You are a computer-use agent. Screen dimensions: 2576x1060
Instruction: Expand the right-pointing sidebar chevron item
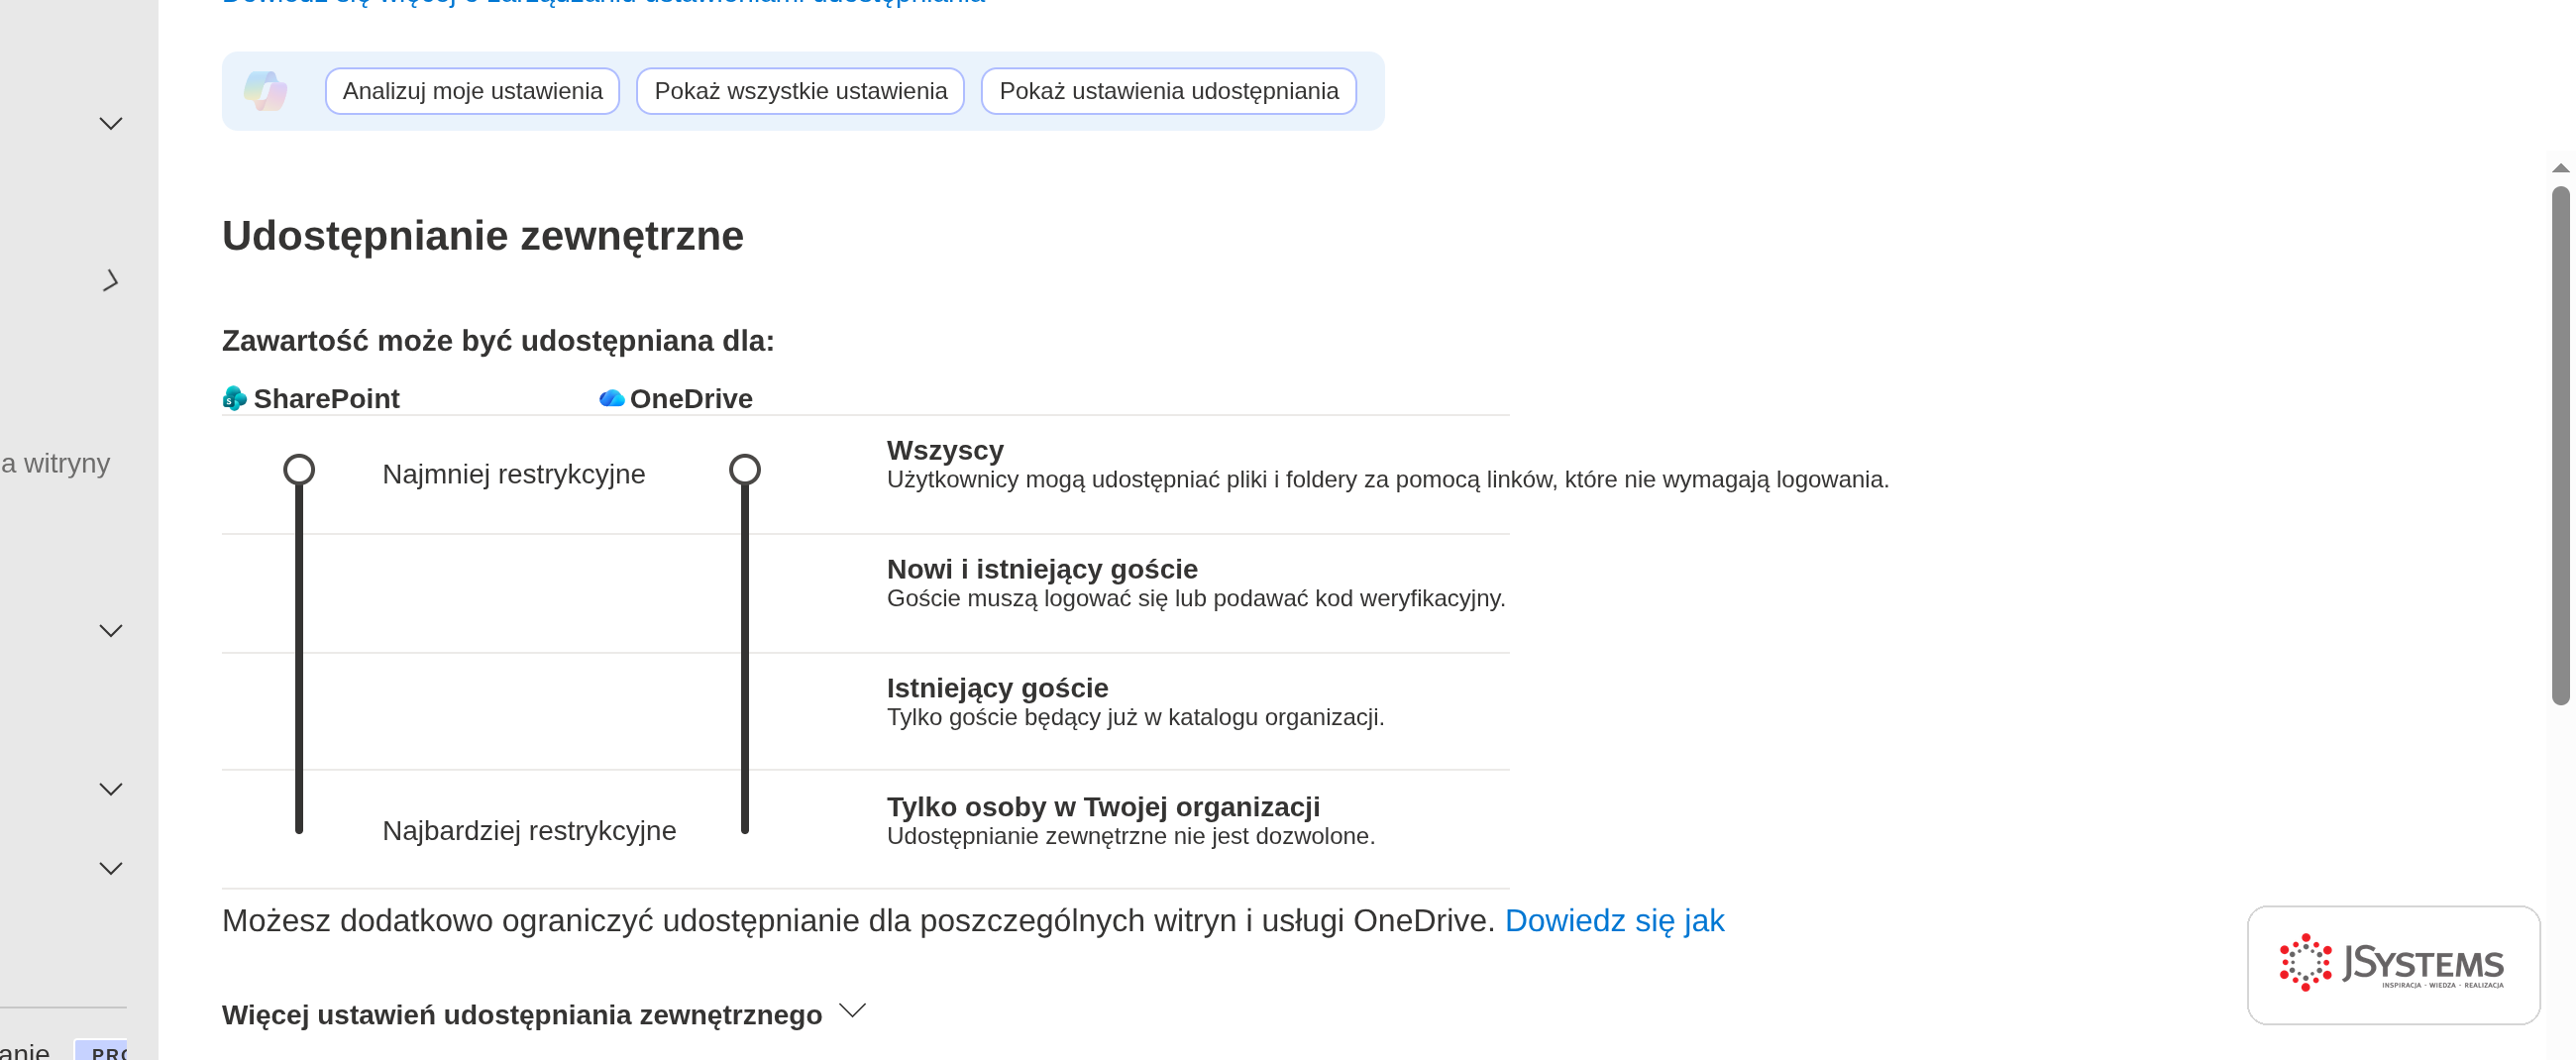pos(111,281)
